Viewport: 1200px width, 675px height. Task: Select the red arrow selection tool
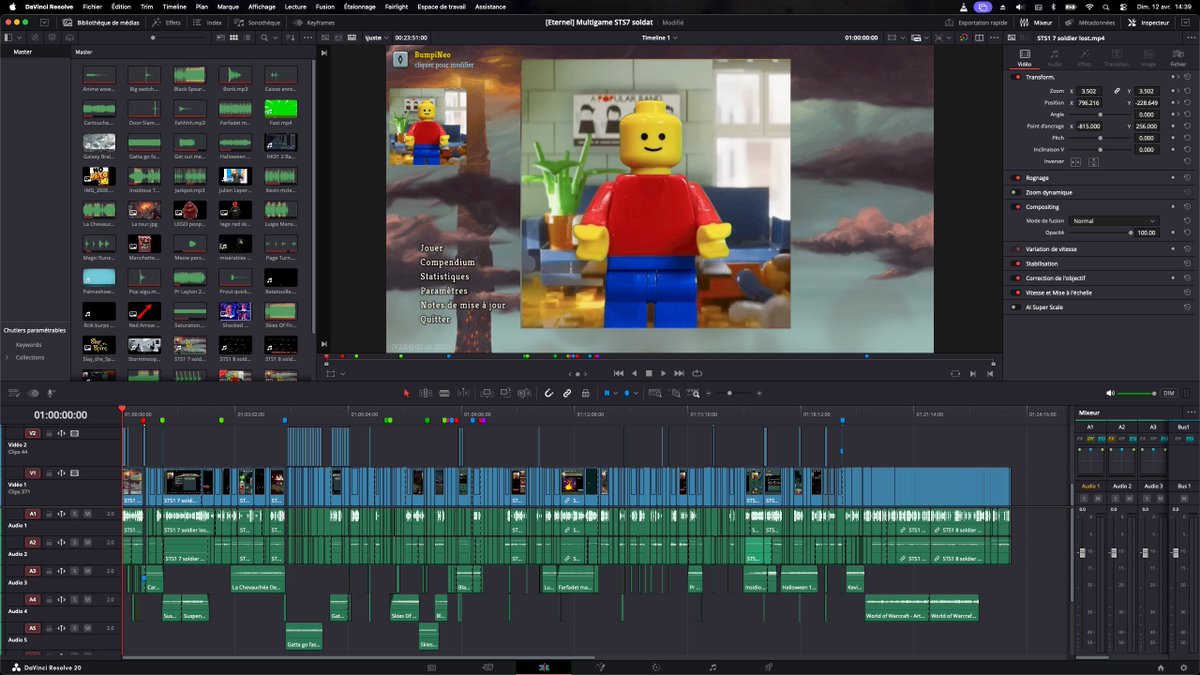(406, 393)
